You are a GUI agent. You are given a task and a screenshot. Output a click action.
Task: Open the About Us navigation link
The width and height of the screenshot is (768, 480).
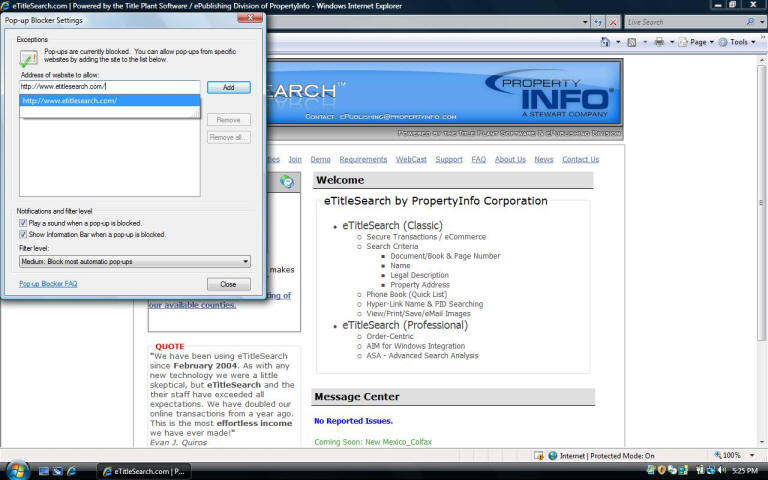[510, 160]
